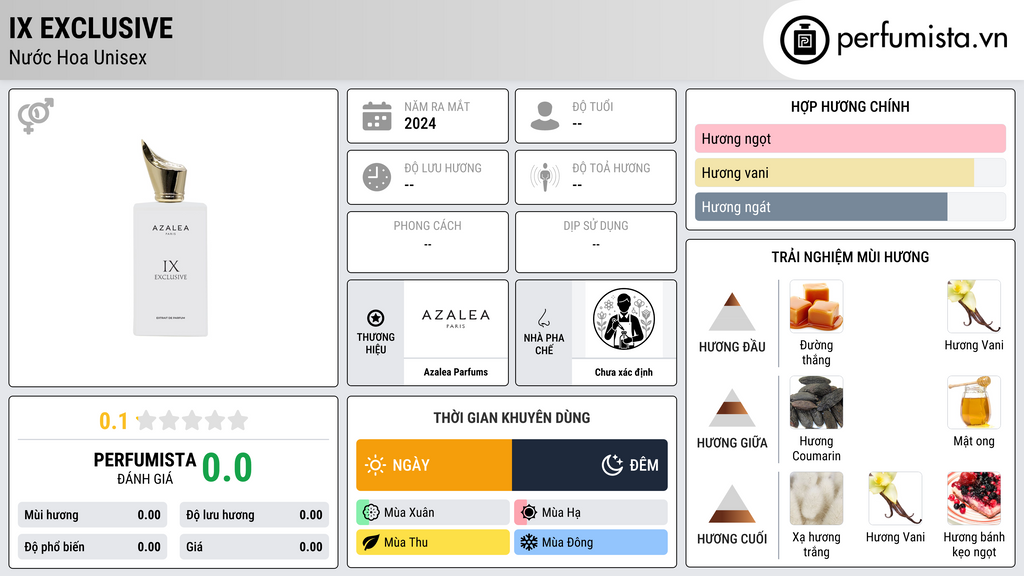Screen dimensions: 1024x576
Task: Open the Hương Vani base note image
Action: tap(895, 498)
